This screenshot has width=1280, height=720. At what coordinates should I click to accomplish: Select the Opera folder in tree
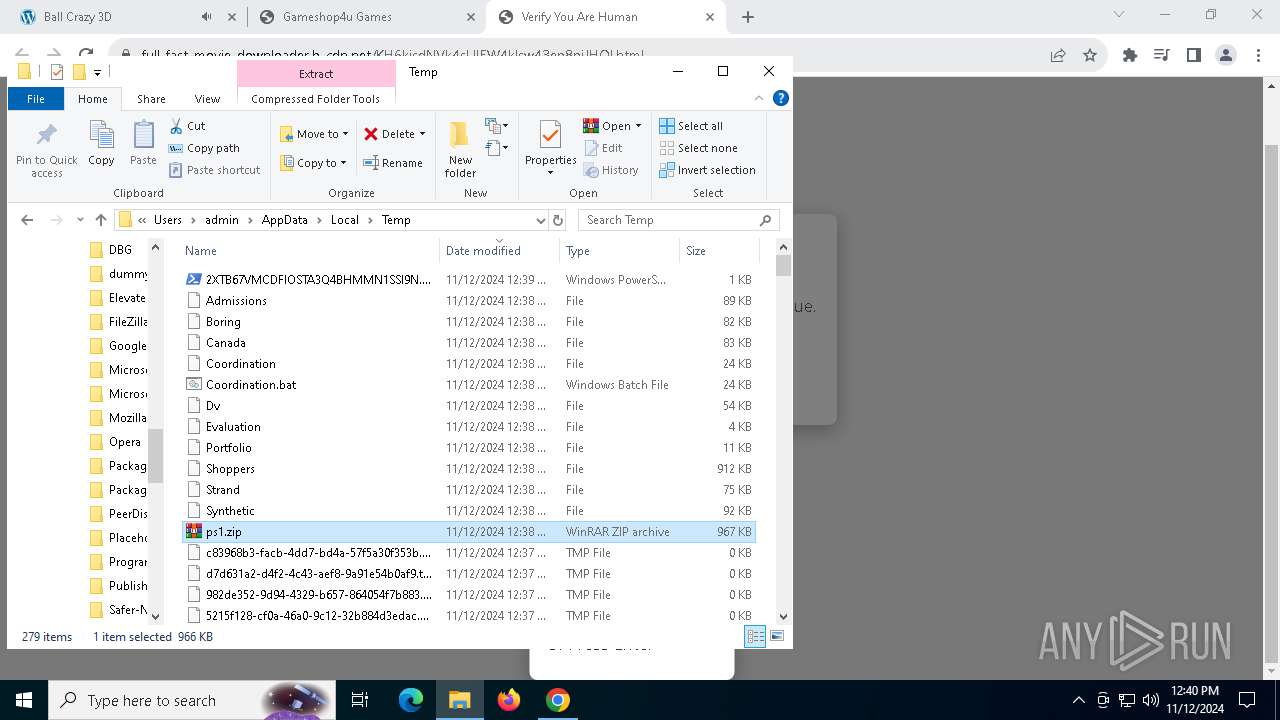(115, 442)
